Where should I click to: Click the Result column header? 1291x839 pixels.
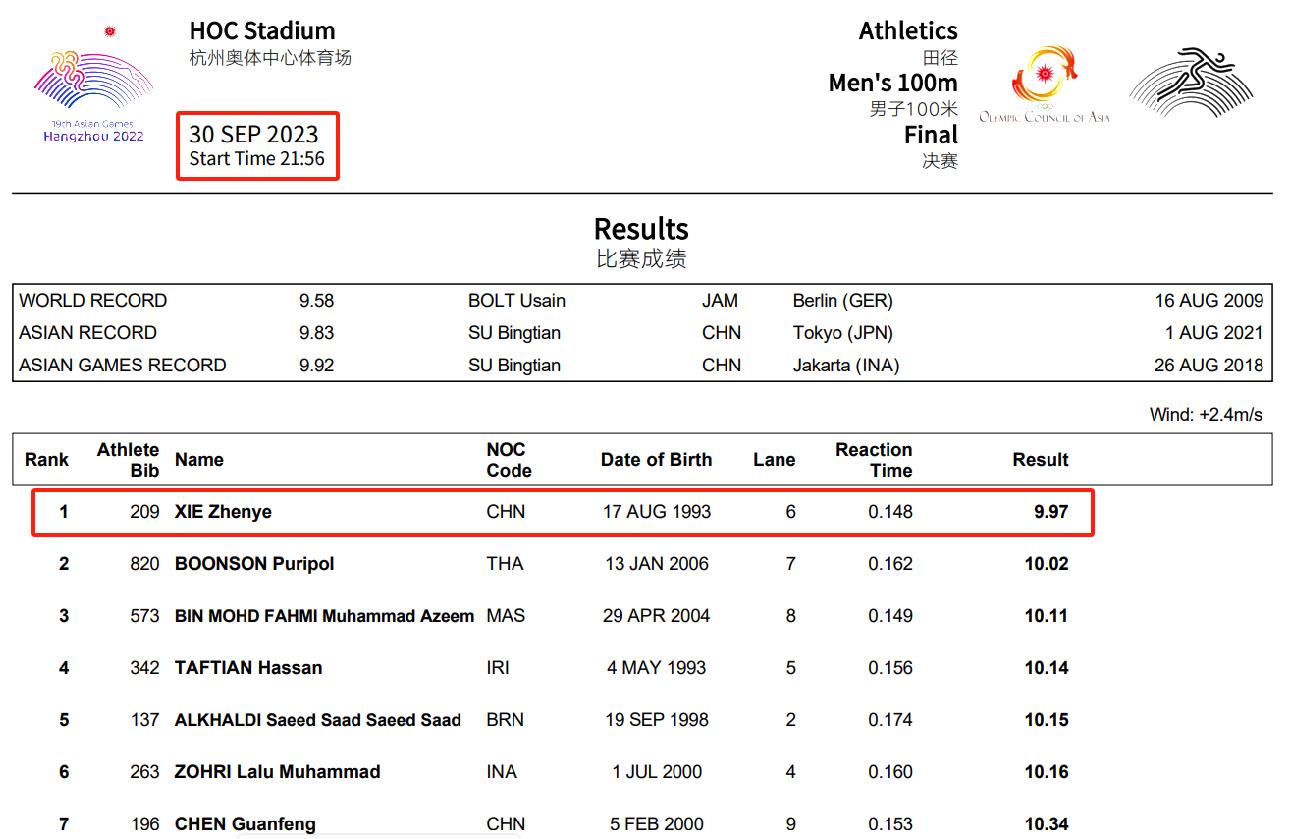tap(1040, 460)
